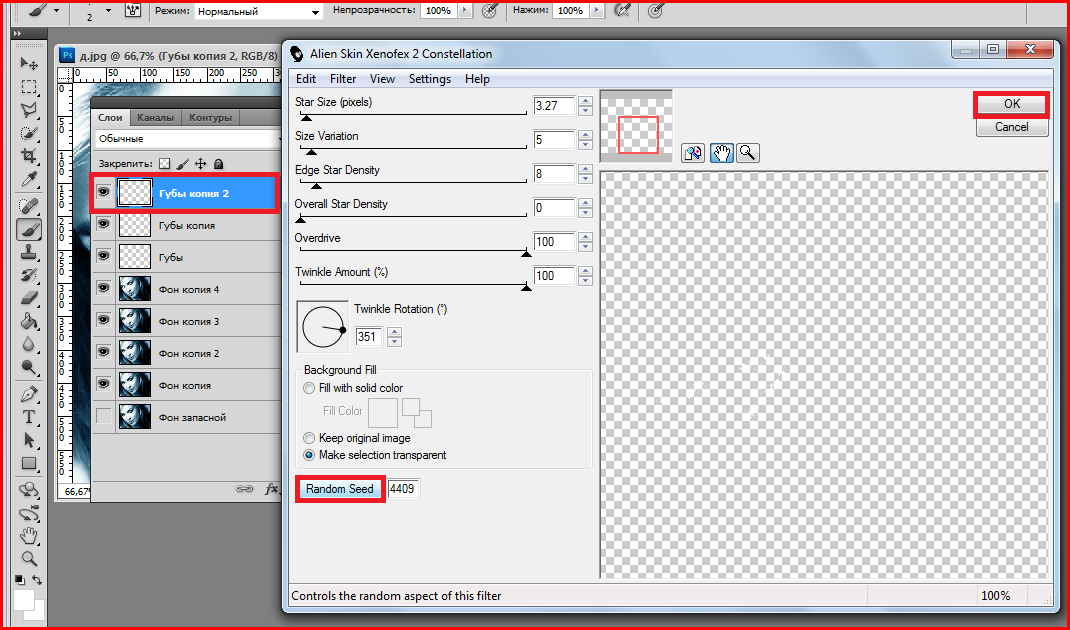
Task: Select the Hand tool in Photoshop toolbox
Action: [x=29, y=536]
